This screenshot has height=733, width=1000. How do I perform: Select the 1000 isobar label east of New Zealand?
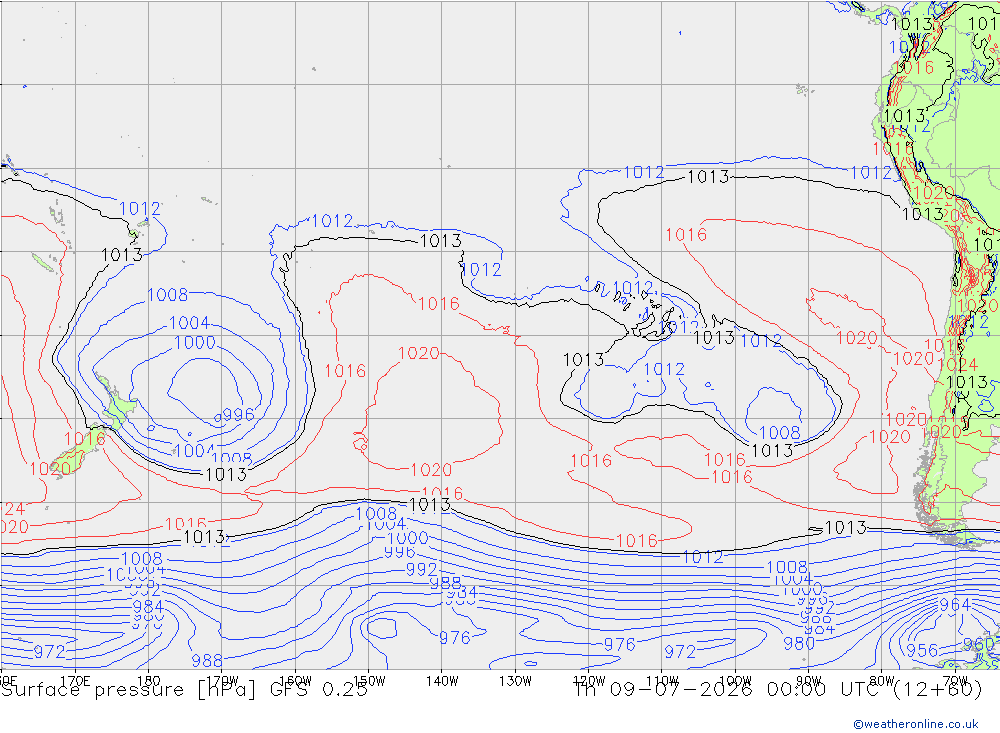pyautogui.click(x=195, y=343)
